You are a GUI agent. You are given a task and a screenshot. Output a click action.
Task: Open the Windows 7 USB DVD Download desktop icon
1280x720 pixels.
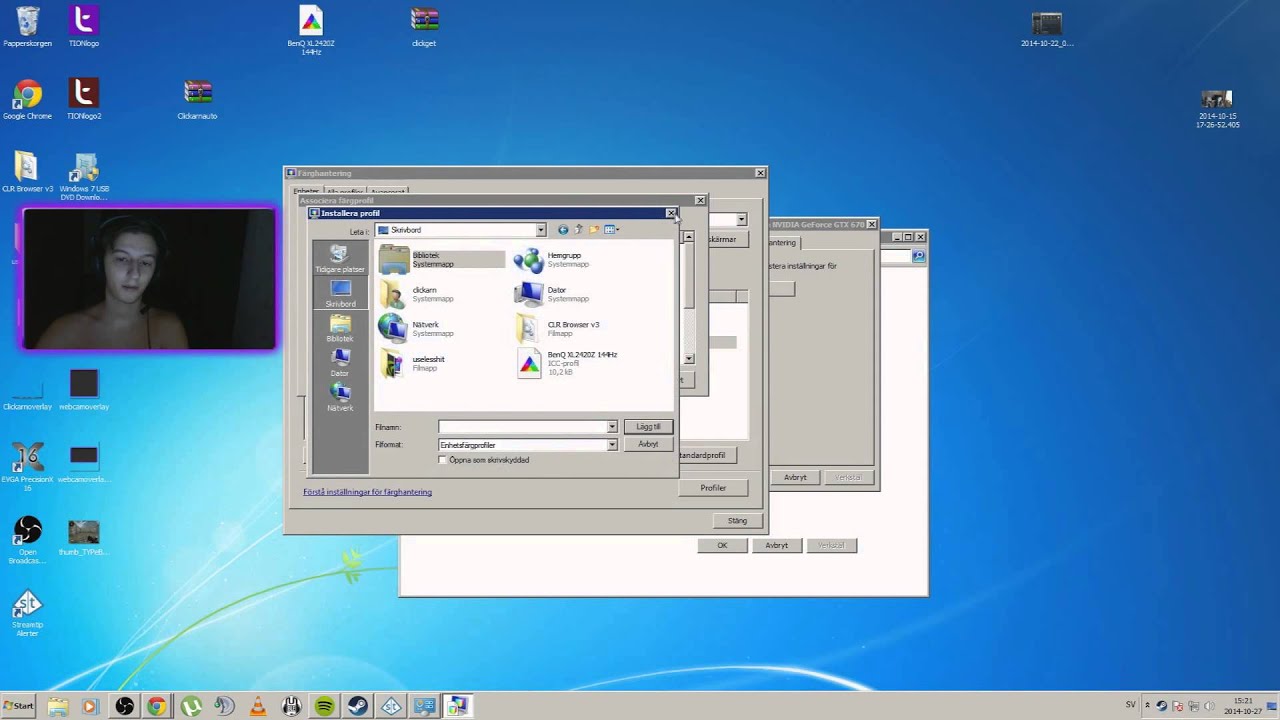click(84, 177)
